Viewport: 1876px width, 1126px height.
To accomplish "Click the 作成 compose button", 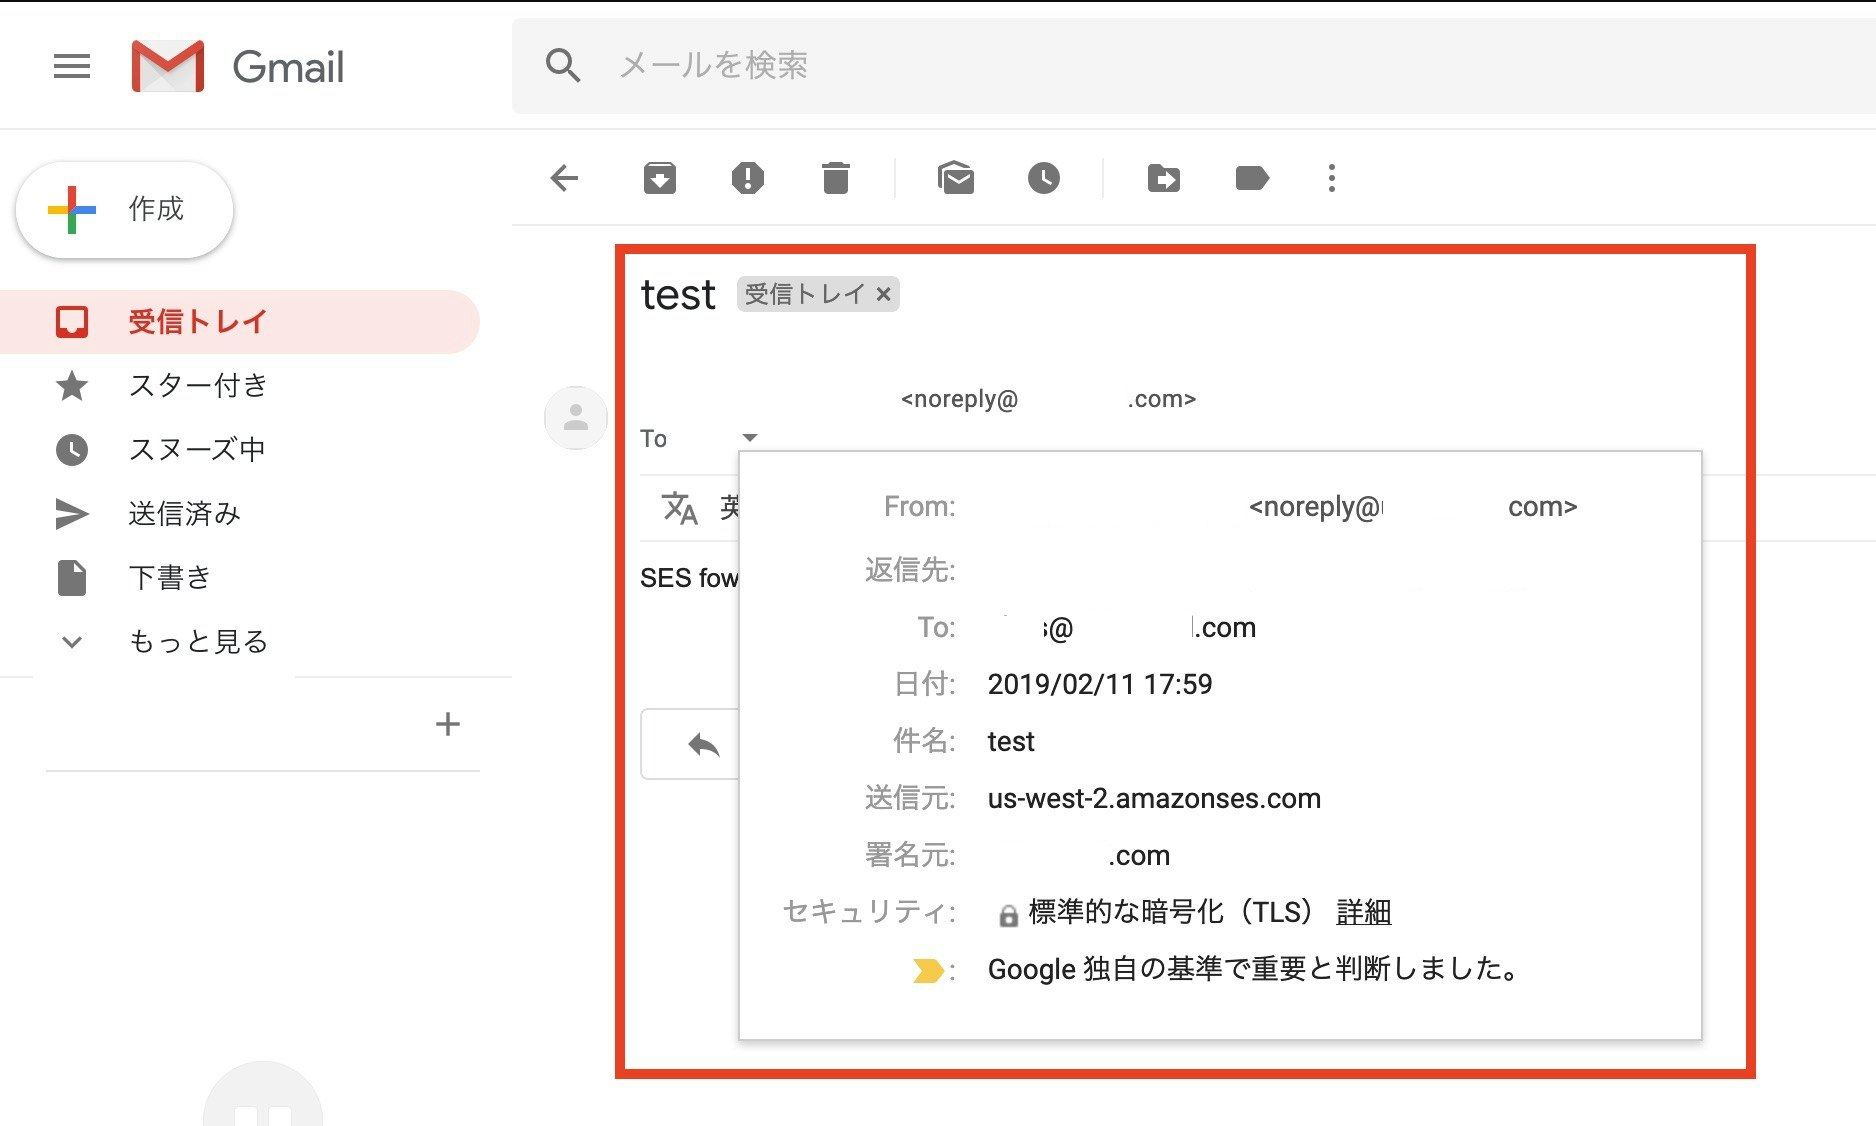I will [125, 210].
